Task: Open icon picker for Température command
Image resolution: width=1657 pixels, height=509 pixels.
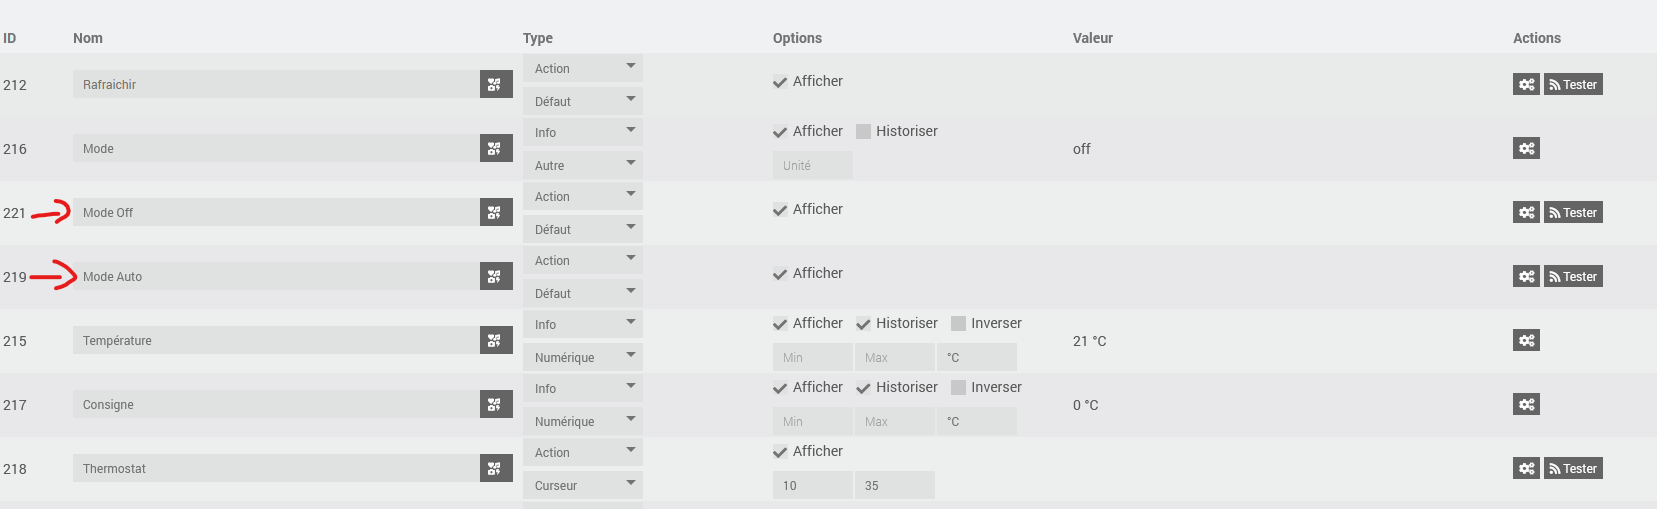Action: point(496,340)
